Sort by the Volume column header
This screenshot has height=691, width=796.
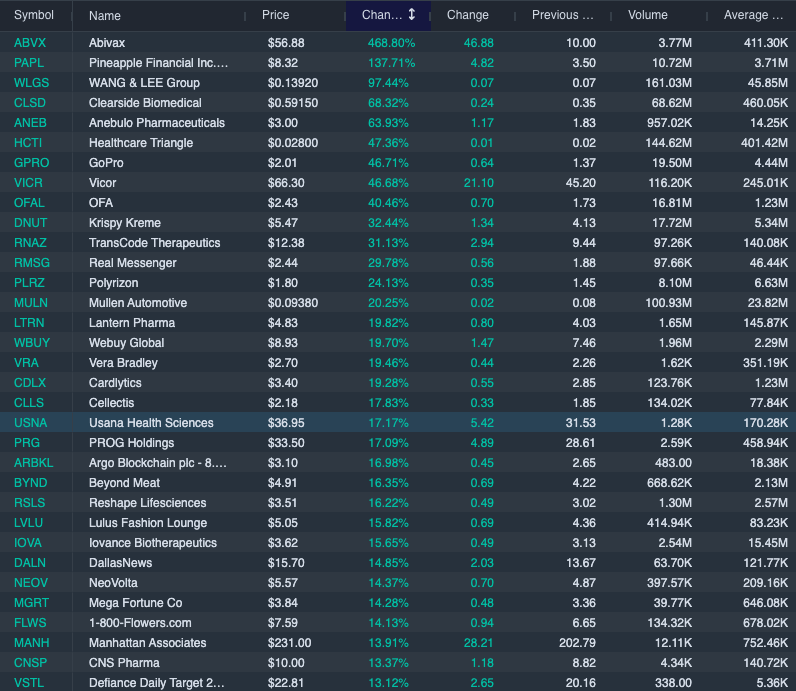647,15
